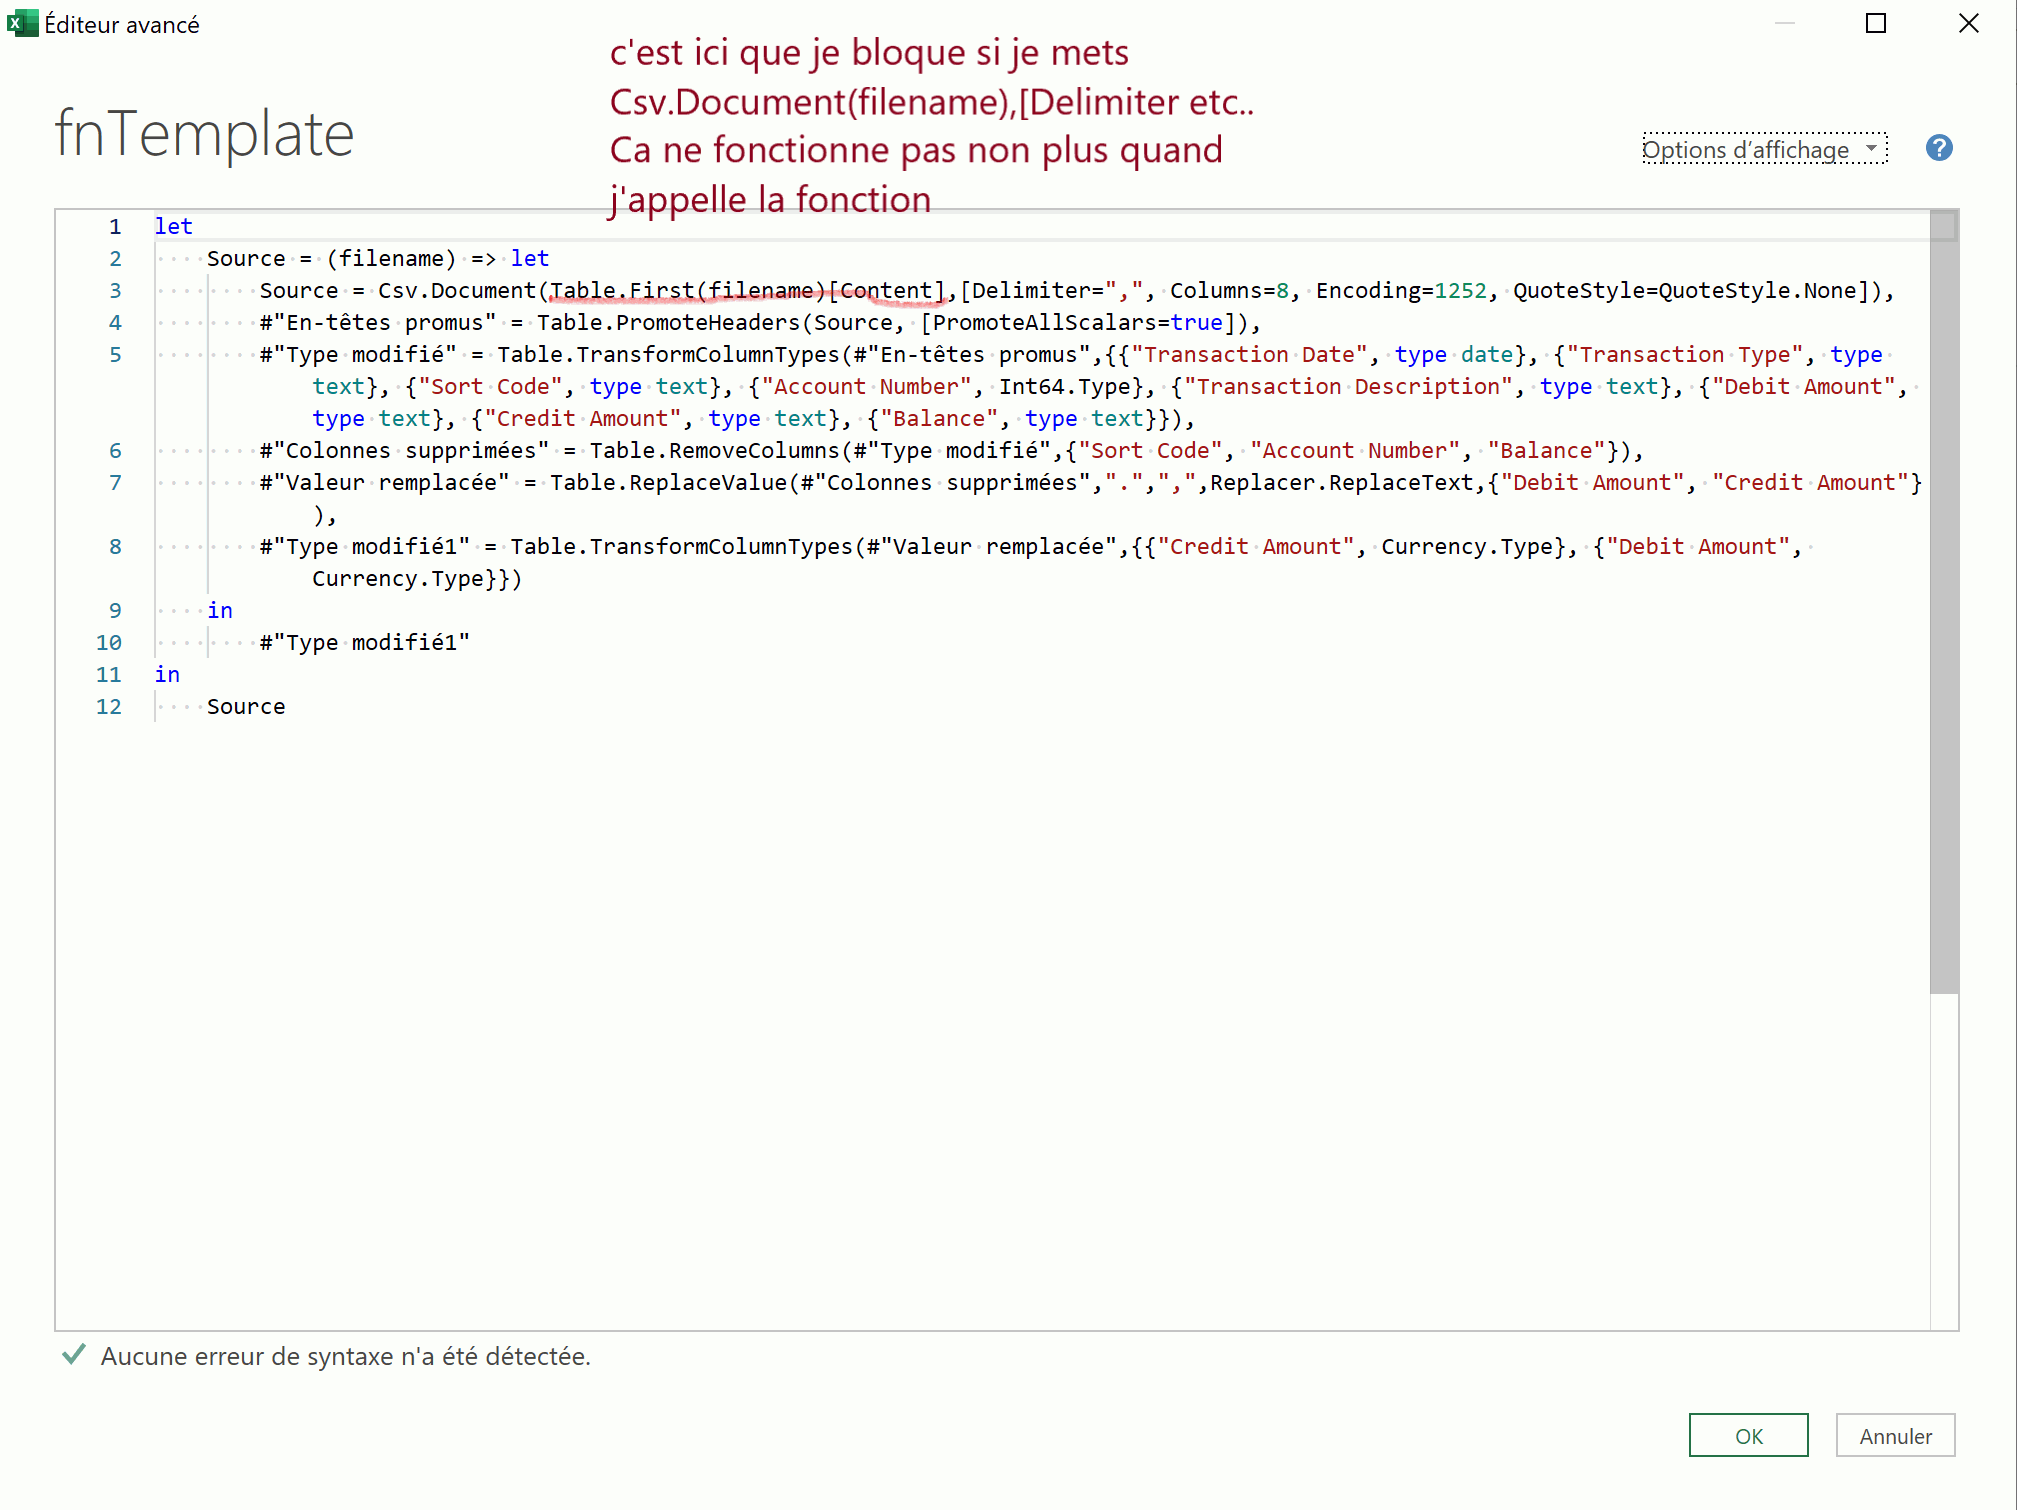This screenshot has height=1510, width=2017.
Task: Click the blue help question mark icon
Action: (x=1938, y=149)
